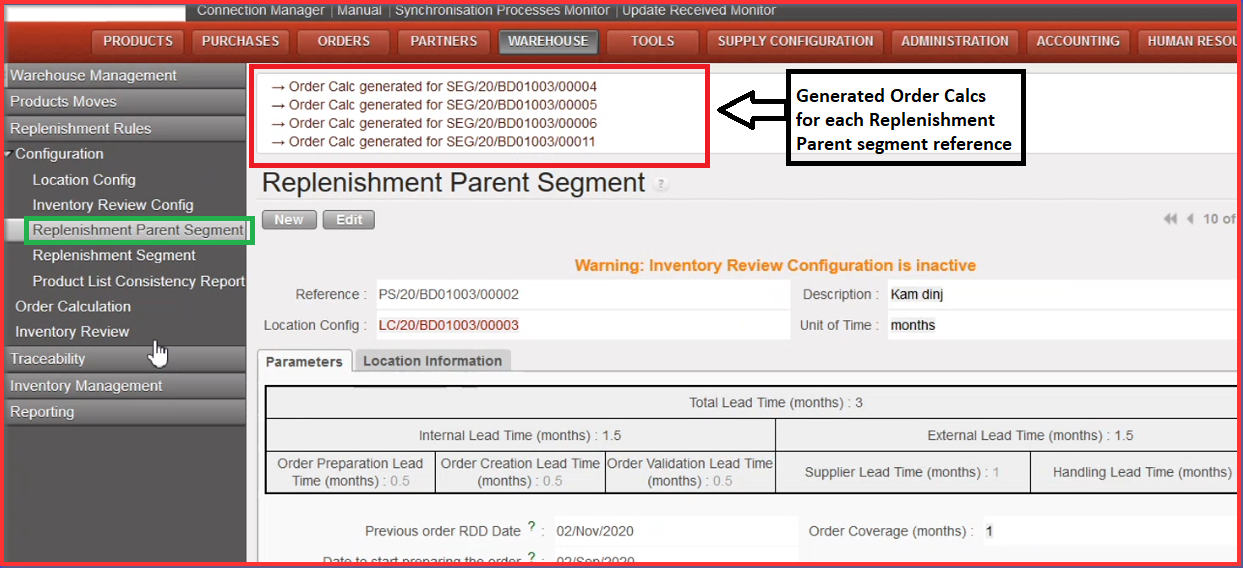Image resolution: width=1243 pixels, height=568 pixels.
Task: Select the WAREHOUSE menu
Action: coord(548,42)
